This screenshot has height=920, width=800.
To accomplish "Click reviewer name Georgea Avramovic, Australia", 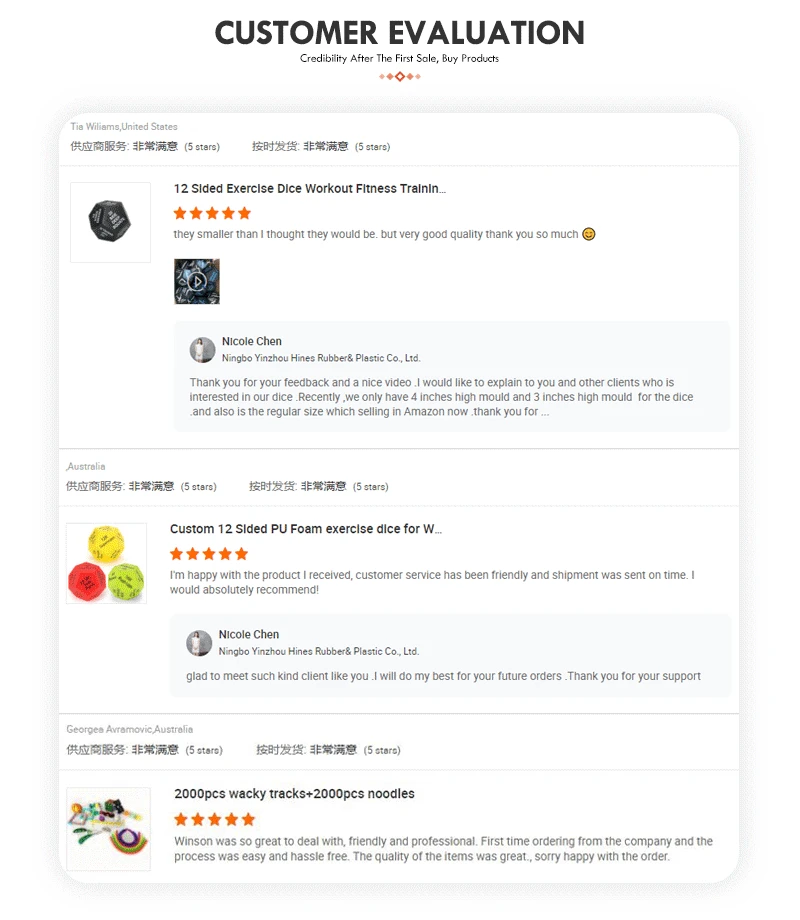I will [130, 729].
